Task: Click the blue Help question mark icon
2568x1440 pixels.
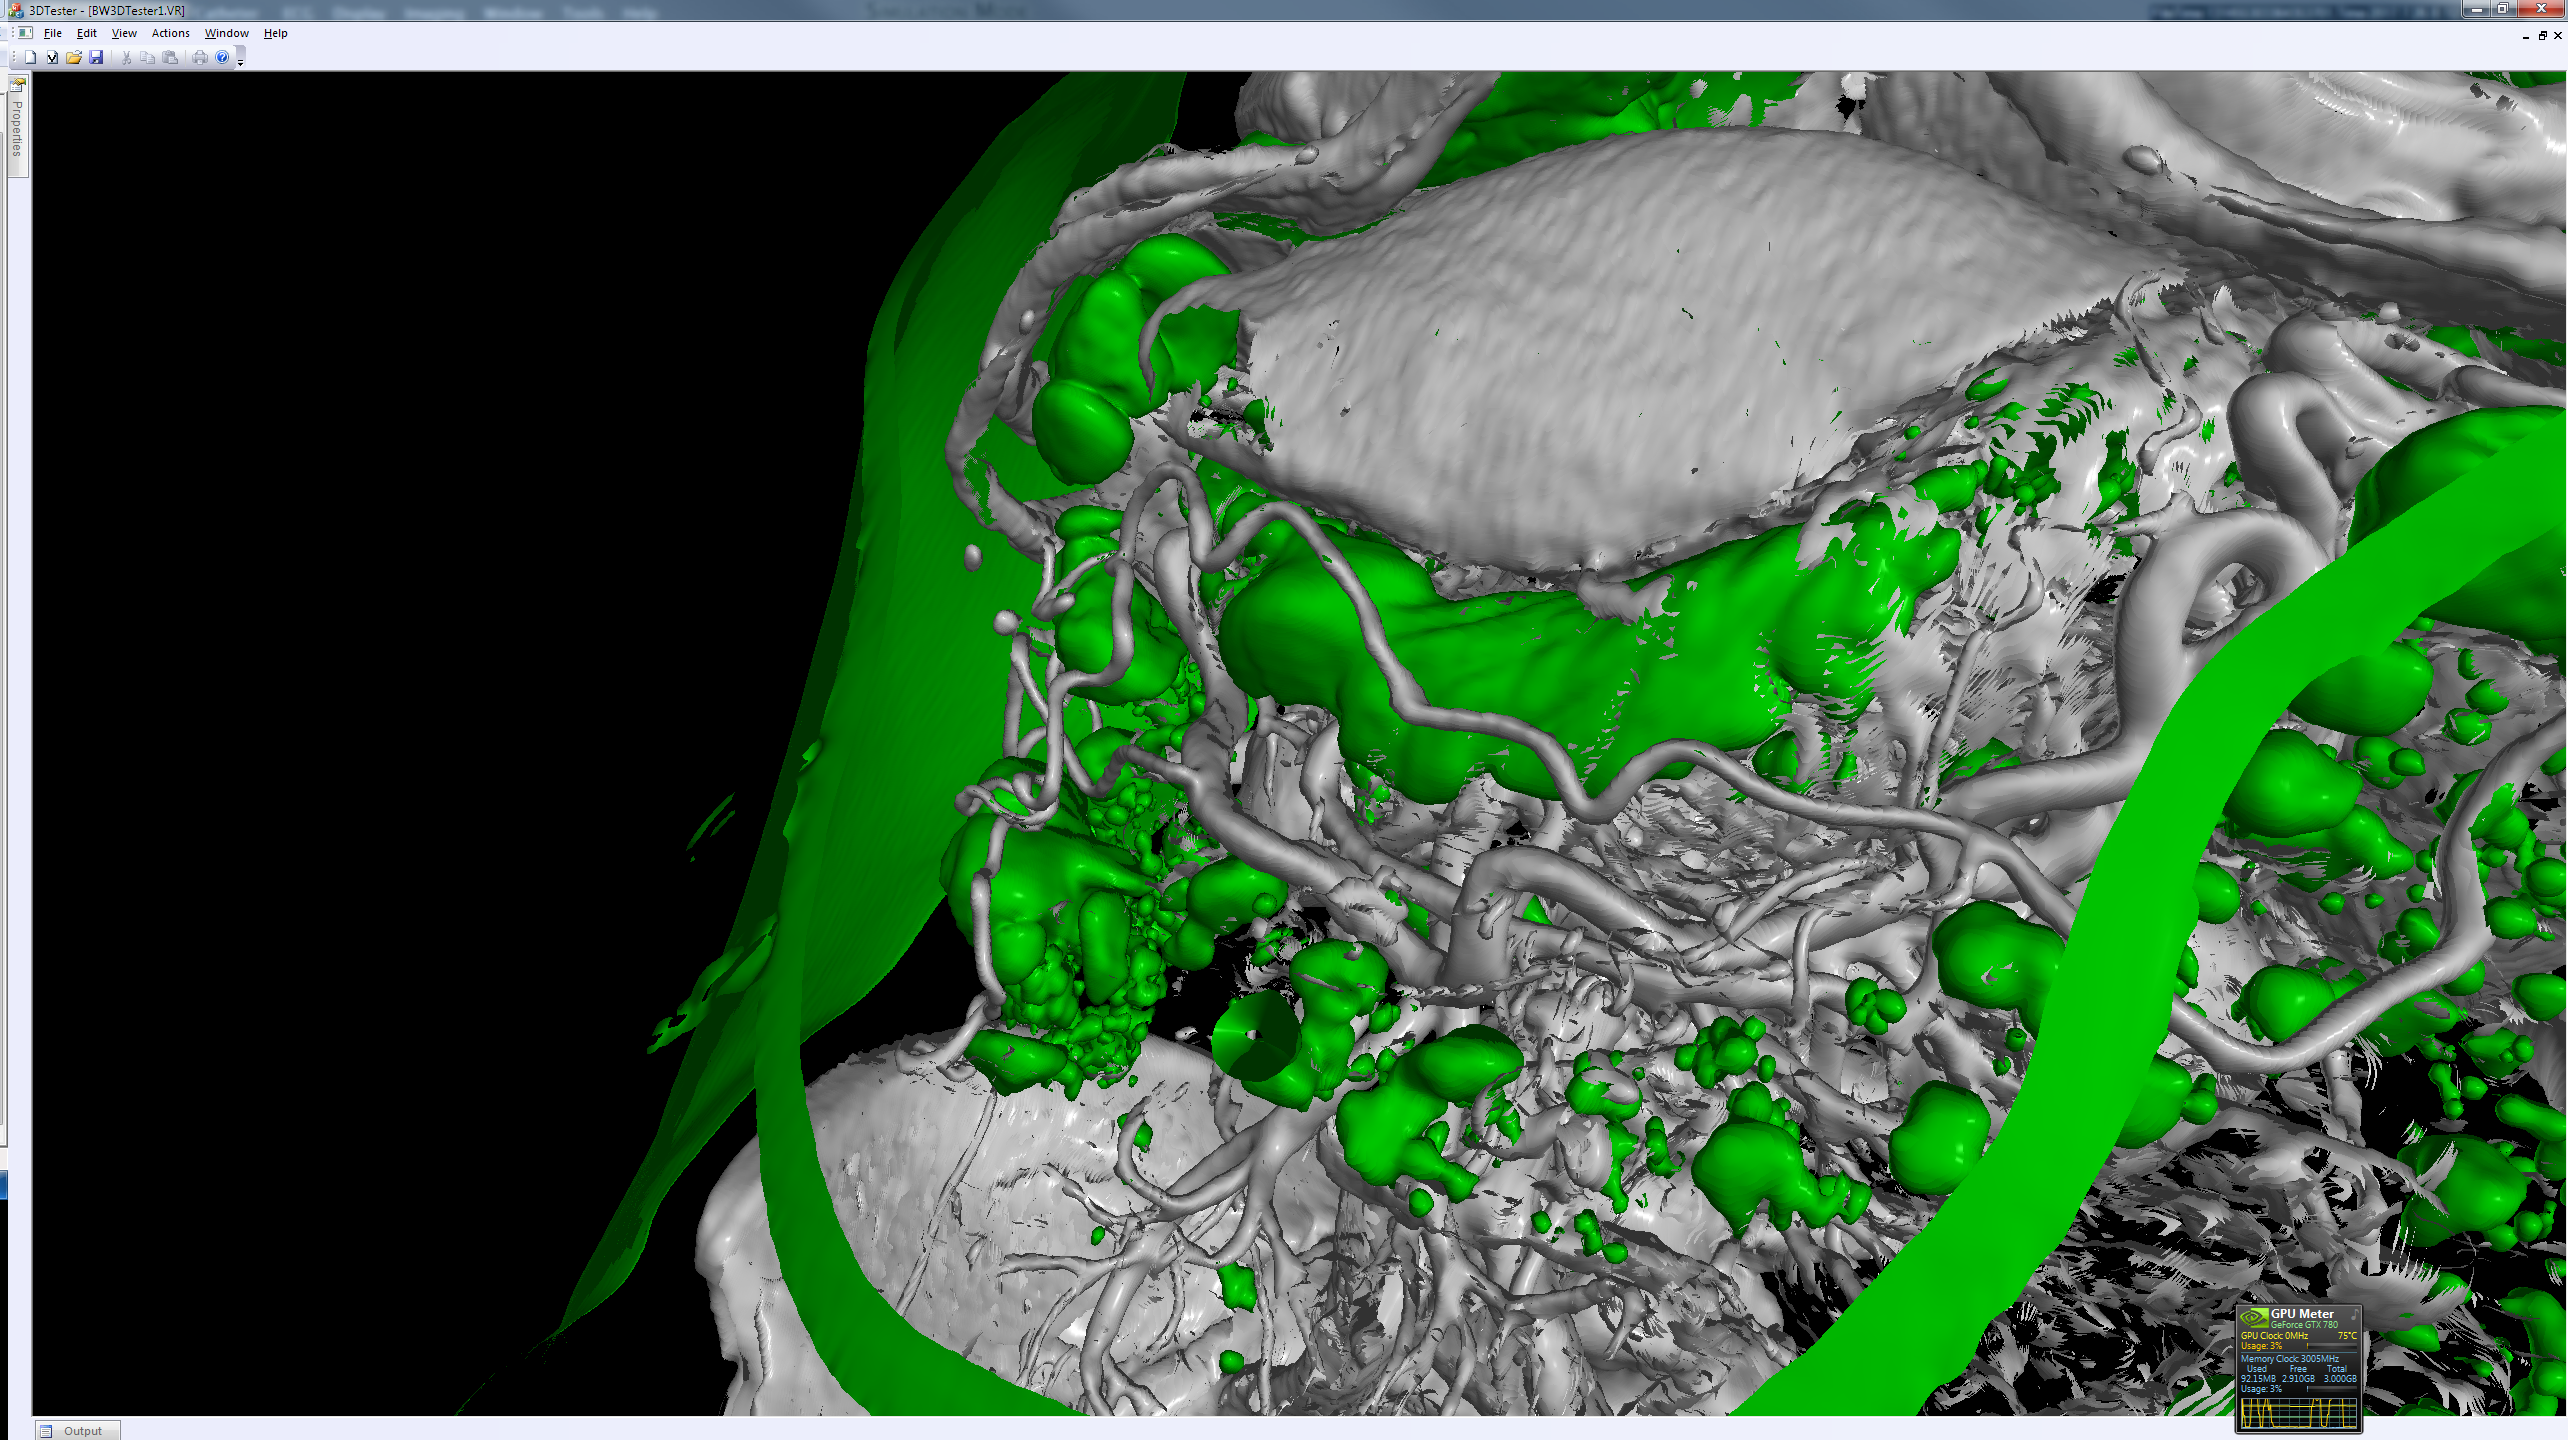Action: [x=222, y=57]
